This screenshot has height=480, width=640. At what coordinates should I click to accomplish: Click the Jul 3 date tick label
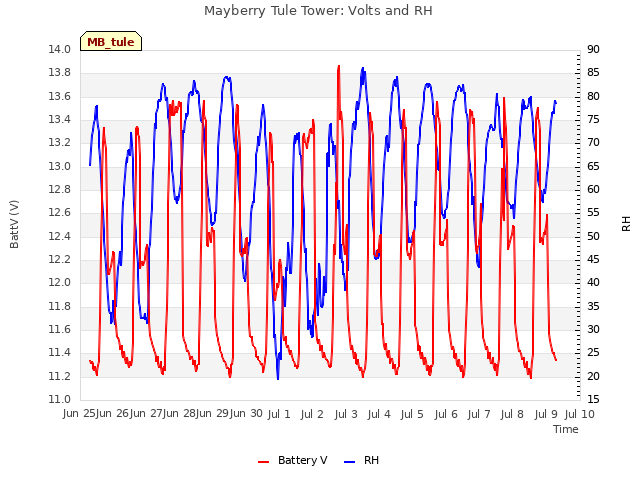(x=346, y=414)
